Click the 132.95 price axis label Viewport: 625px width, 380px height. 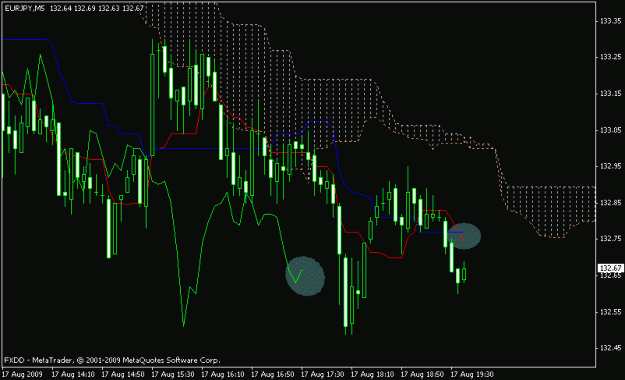[x=611, y=166]
